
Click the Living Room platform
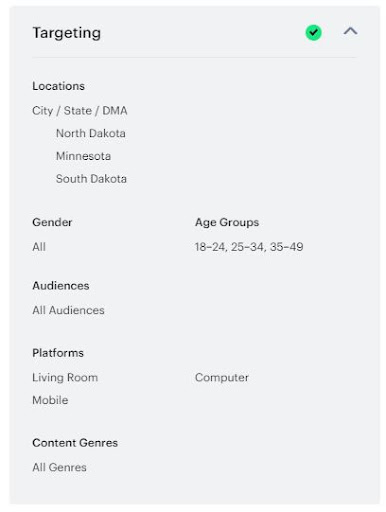click(65, 378)
